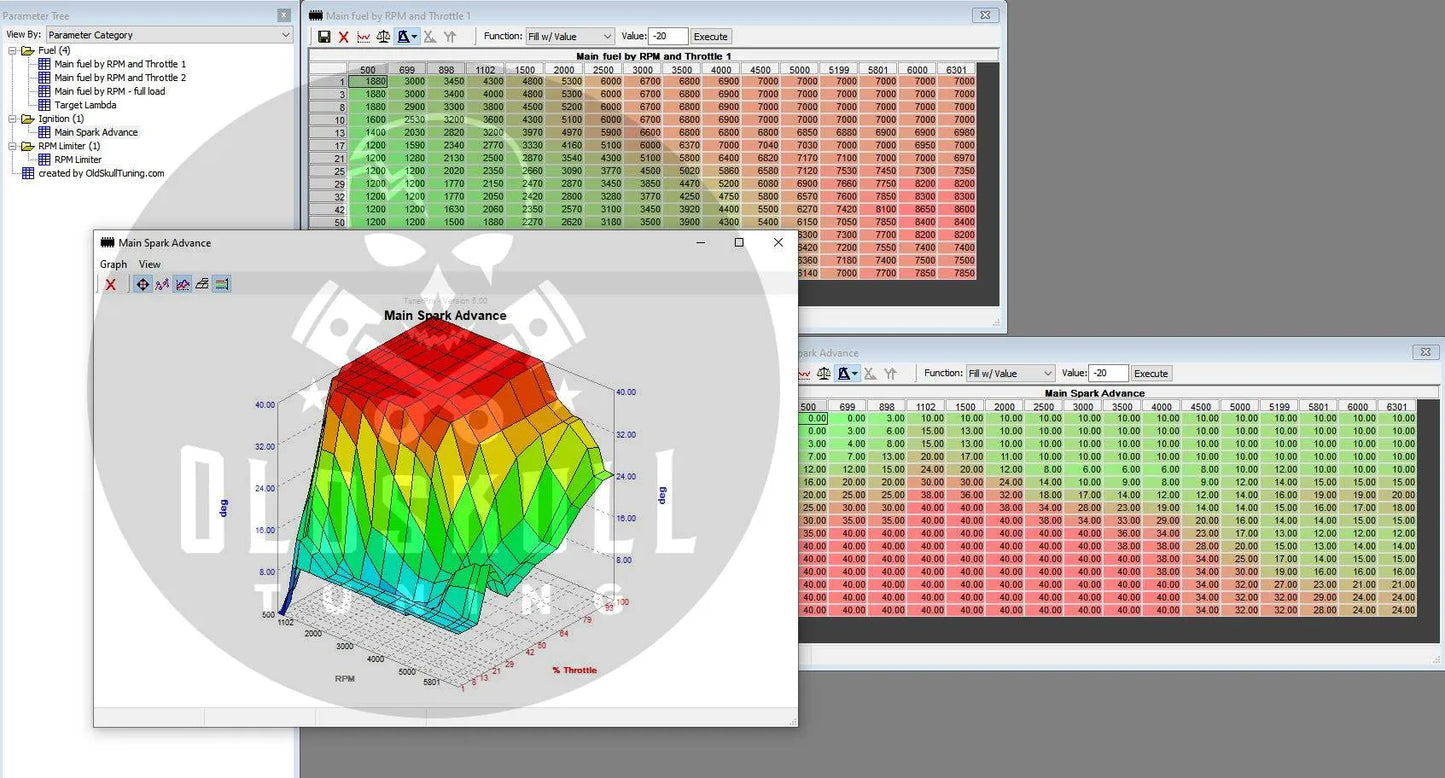Open the Graph menu
Screen dimensions: 1445x778
(113, 265)
